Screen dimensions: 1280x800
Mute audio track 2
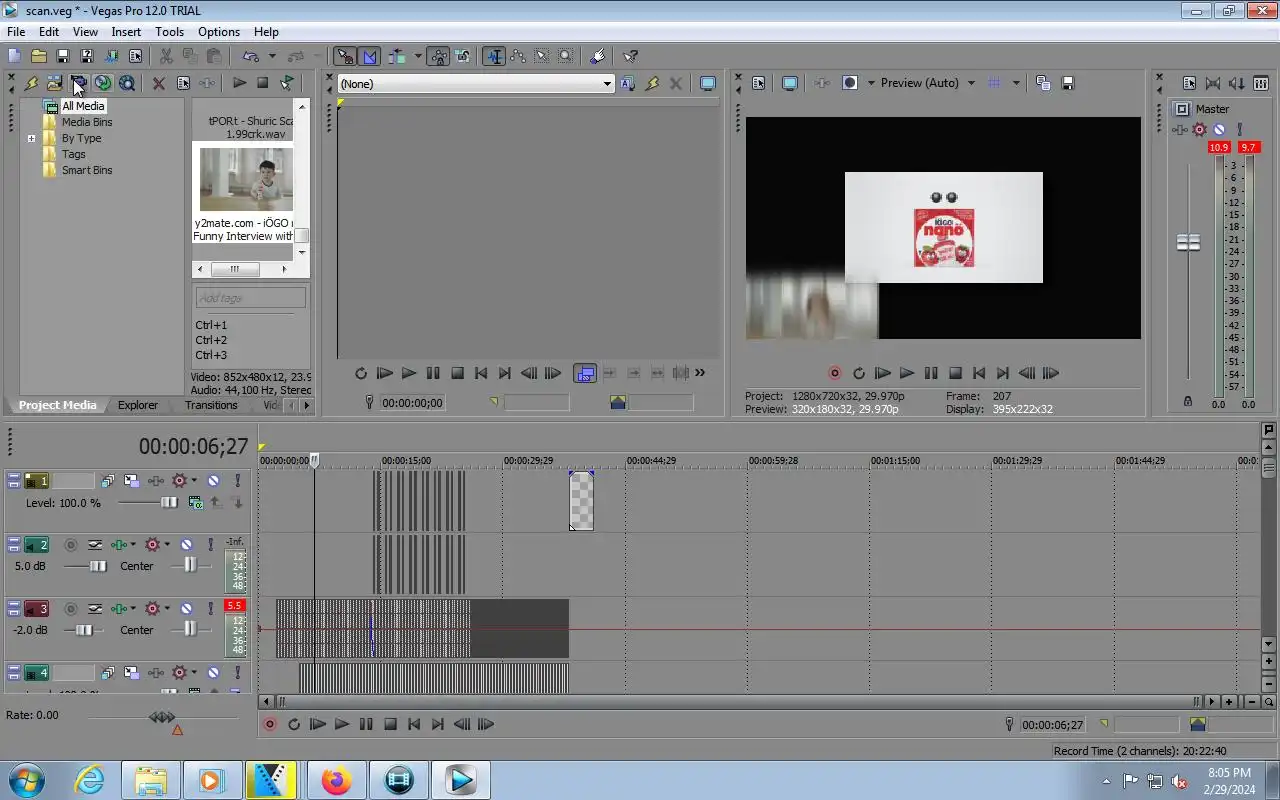pyautogui.click(x=186, y=545)
